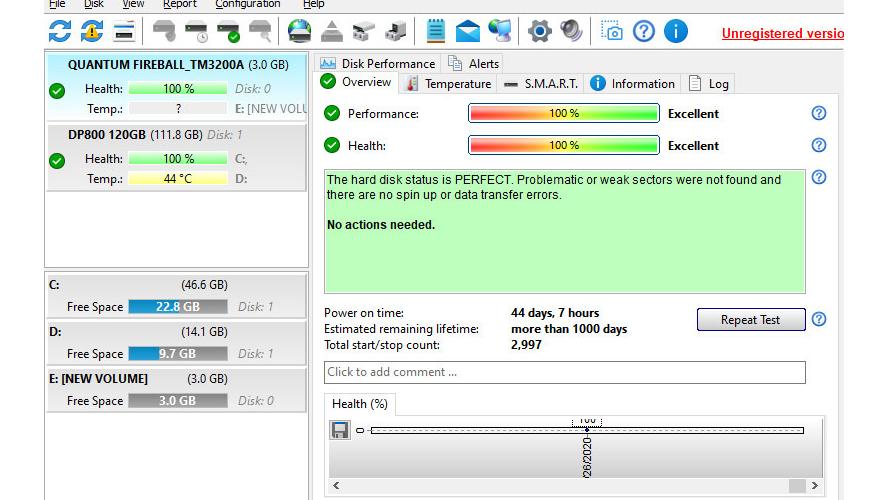Click the camera screenshot toolbar icon
The width and height of the screenshot is (889, 500).
tap(612, 31)
